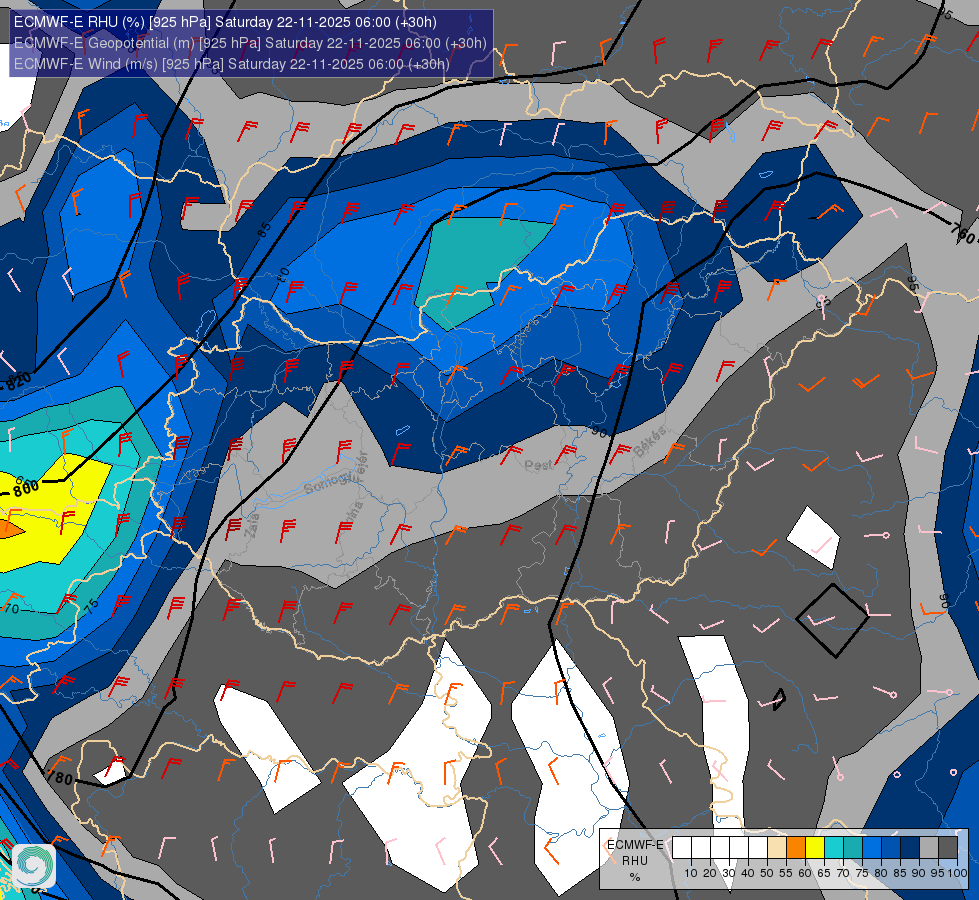Select the ECMWF-E Geopotential (m) layer title
This screenshot has width=979, height=900.
pyautogui.click(x=250, y=43)
